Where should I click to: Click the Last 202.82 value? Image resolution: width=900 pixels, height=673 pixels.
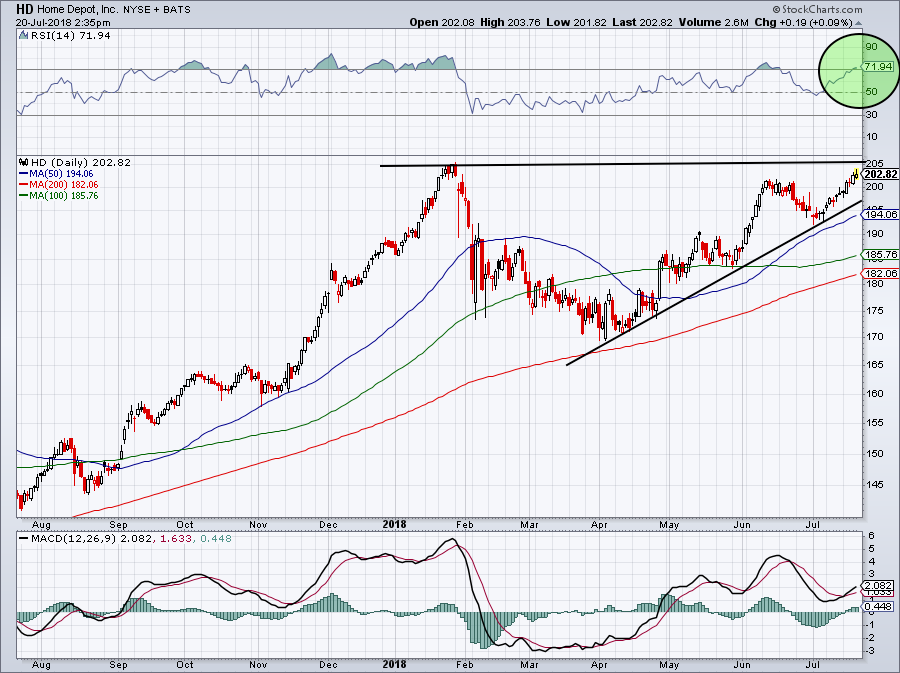tap(642, 22)
